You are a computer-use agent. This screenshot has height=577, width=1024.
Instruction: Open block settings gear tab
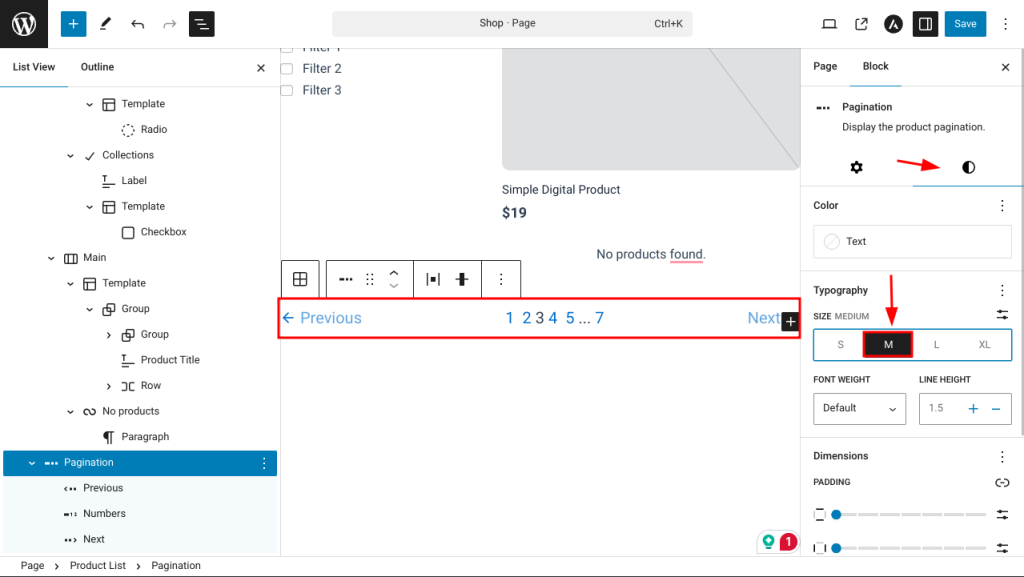click(x=856, y=167)
